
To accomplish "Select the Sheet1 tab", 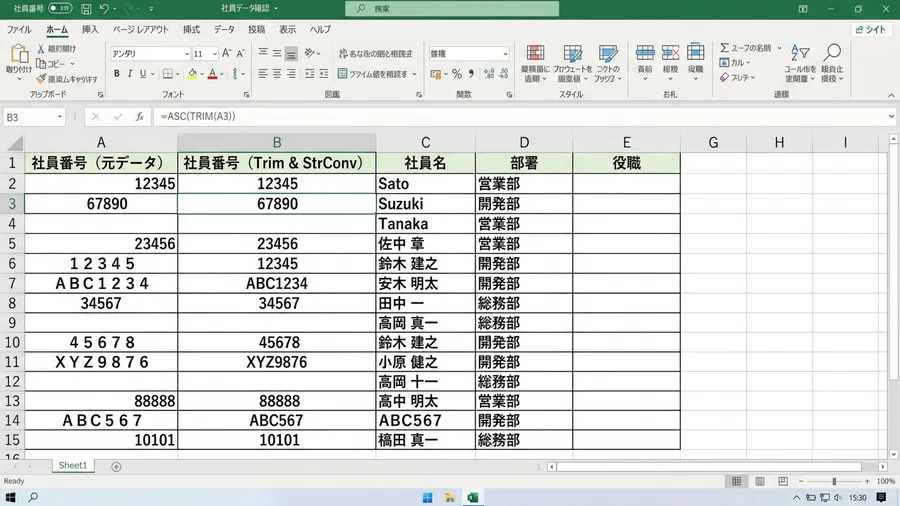I will 73,465.
